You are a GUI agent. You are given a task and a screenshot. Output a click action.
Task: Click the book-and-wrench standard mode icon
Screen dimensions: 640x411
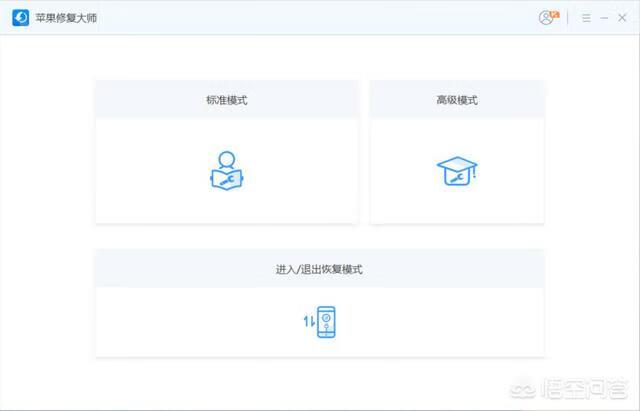pos(226,171)
